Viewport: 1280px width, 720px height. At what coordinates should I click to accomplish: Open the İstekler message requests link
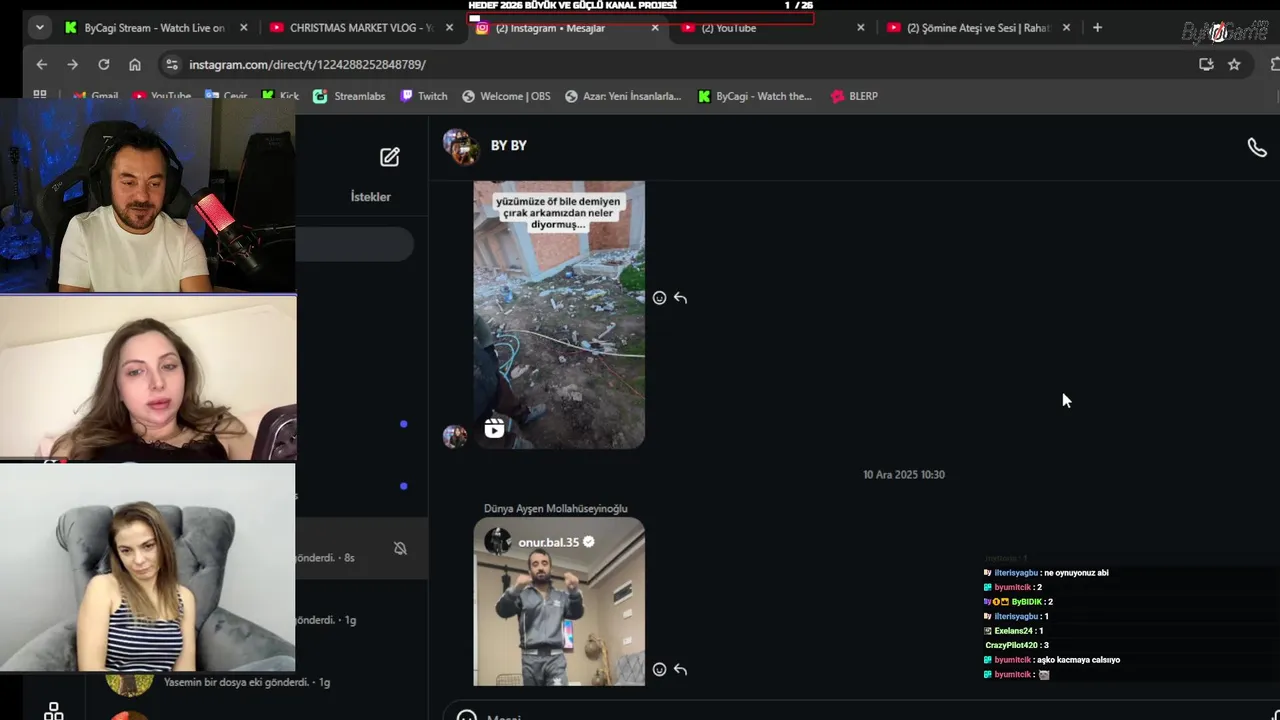371,197
